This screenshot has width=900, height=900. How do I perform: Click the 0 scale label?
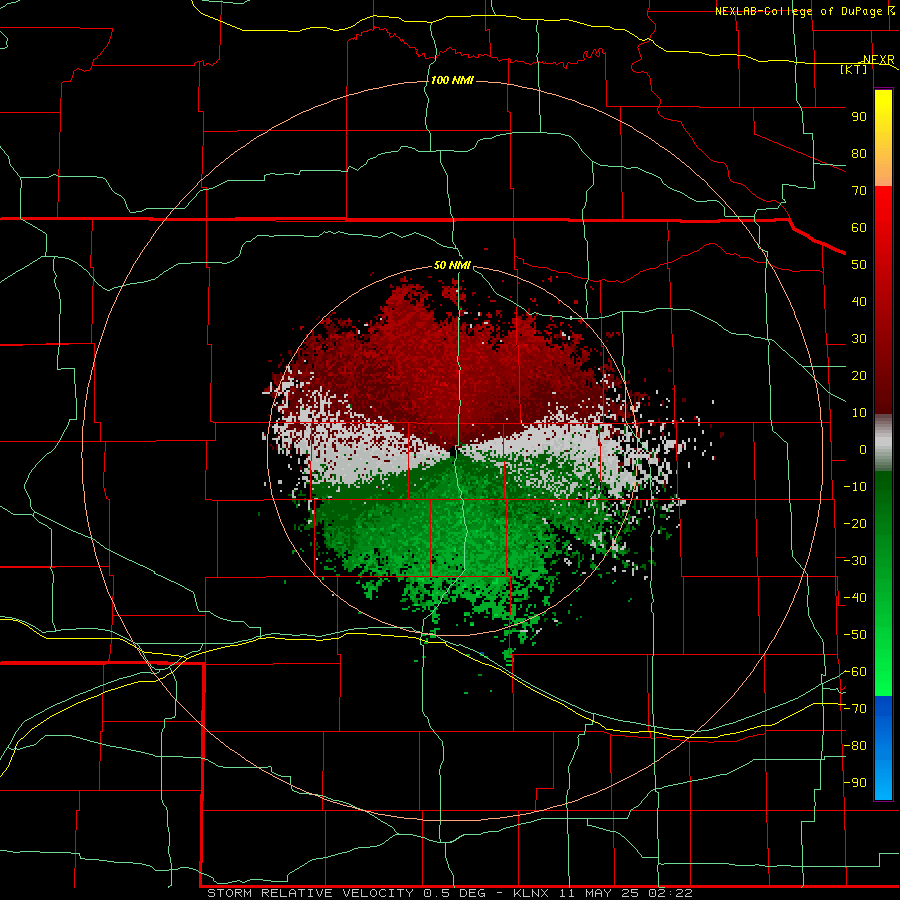pyautogui.click(x=863, y=450)
